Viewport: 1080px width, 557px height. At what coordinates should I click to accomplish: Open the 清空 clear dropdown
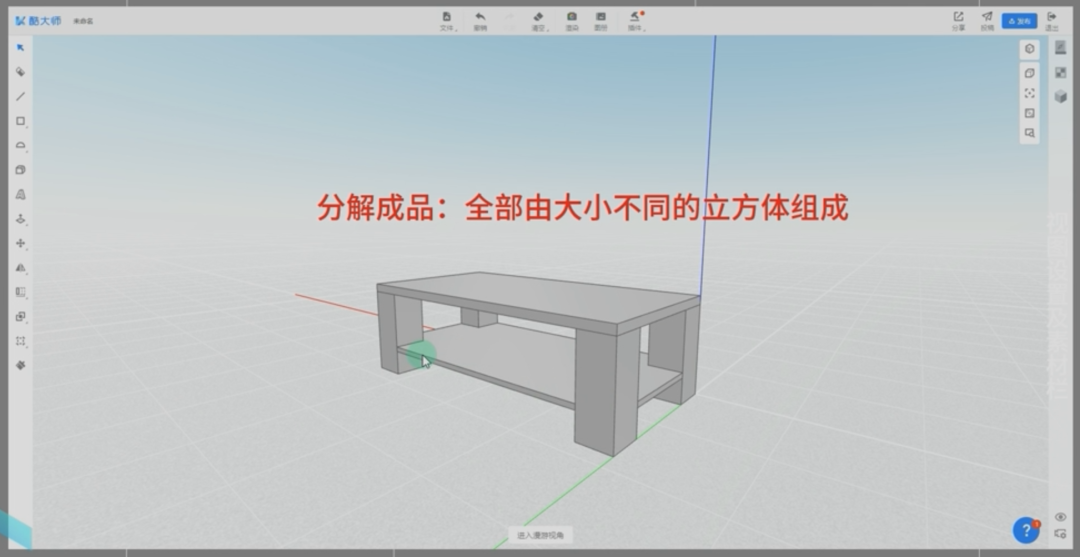[539, 21]
